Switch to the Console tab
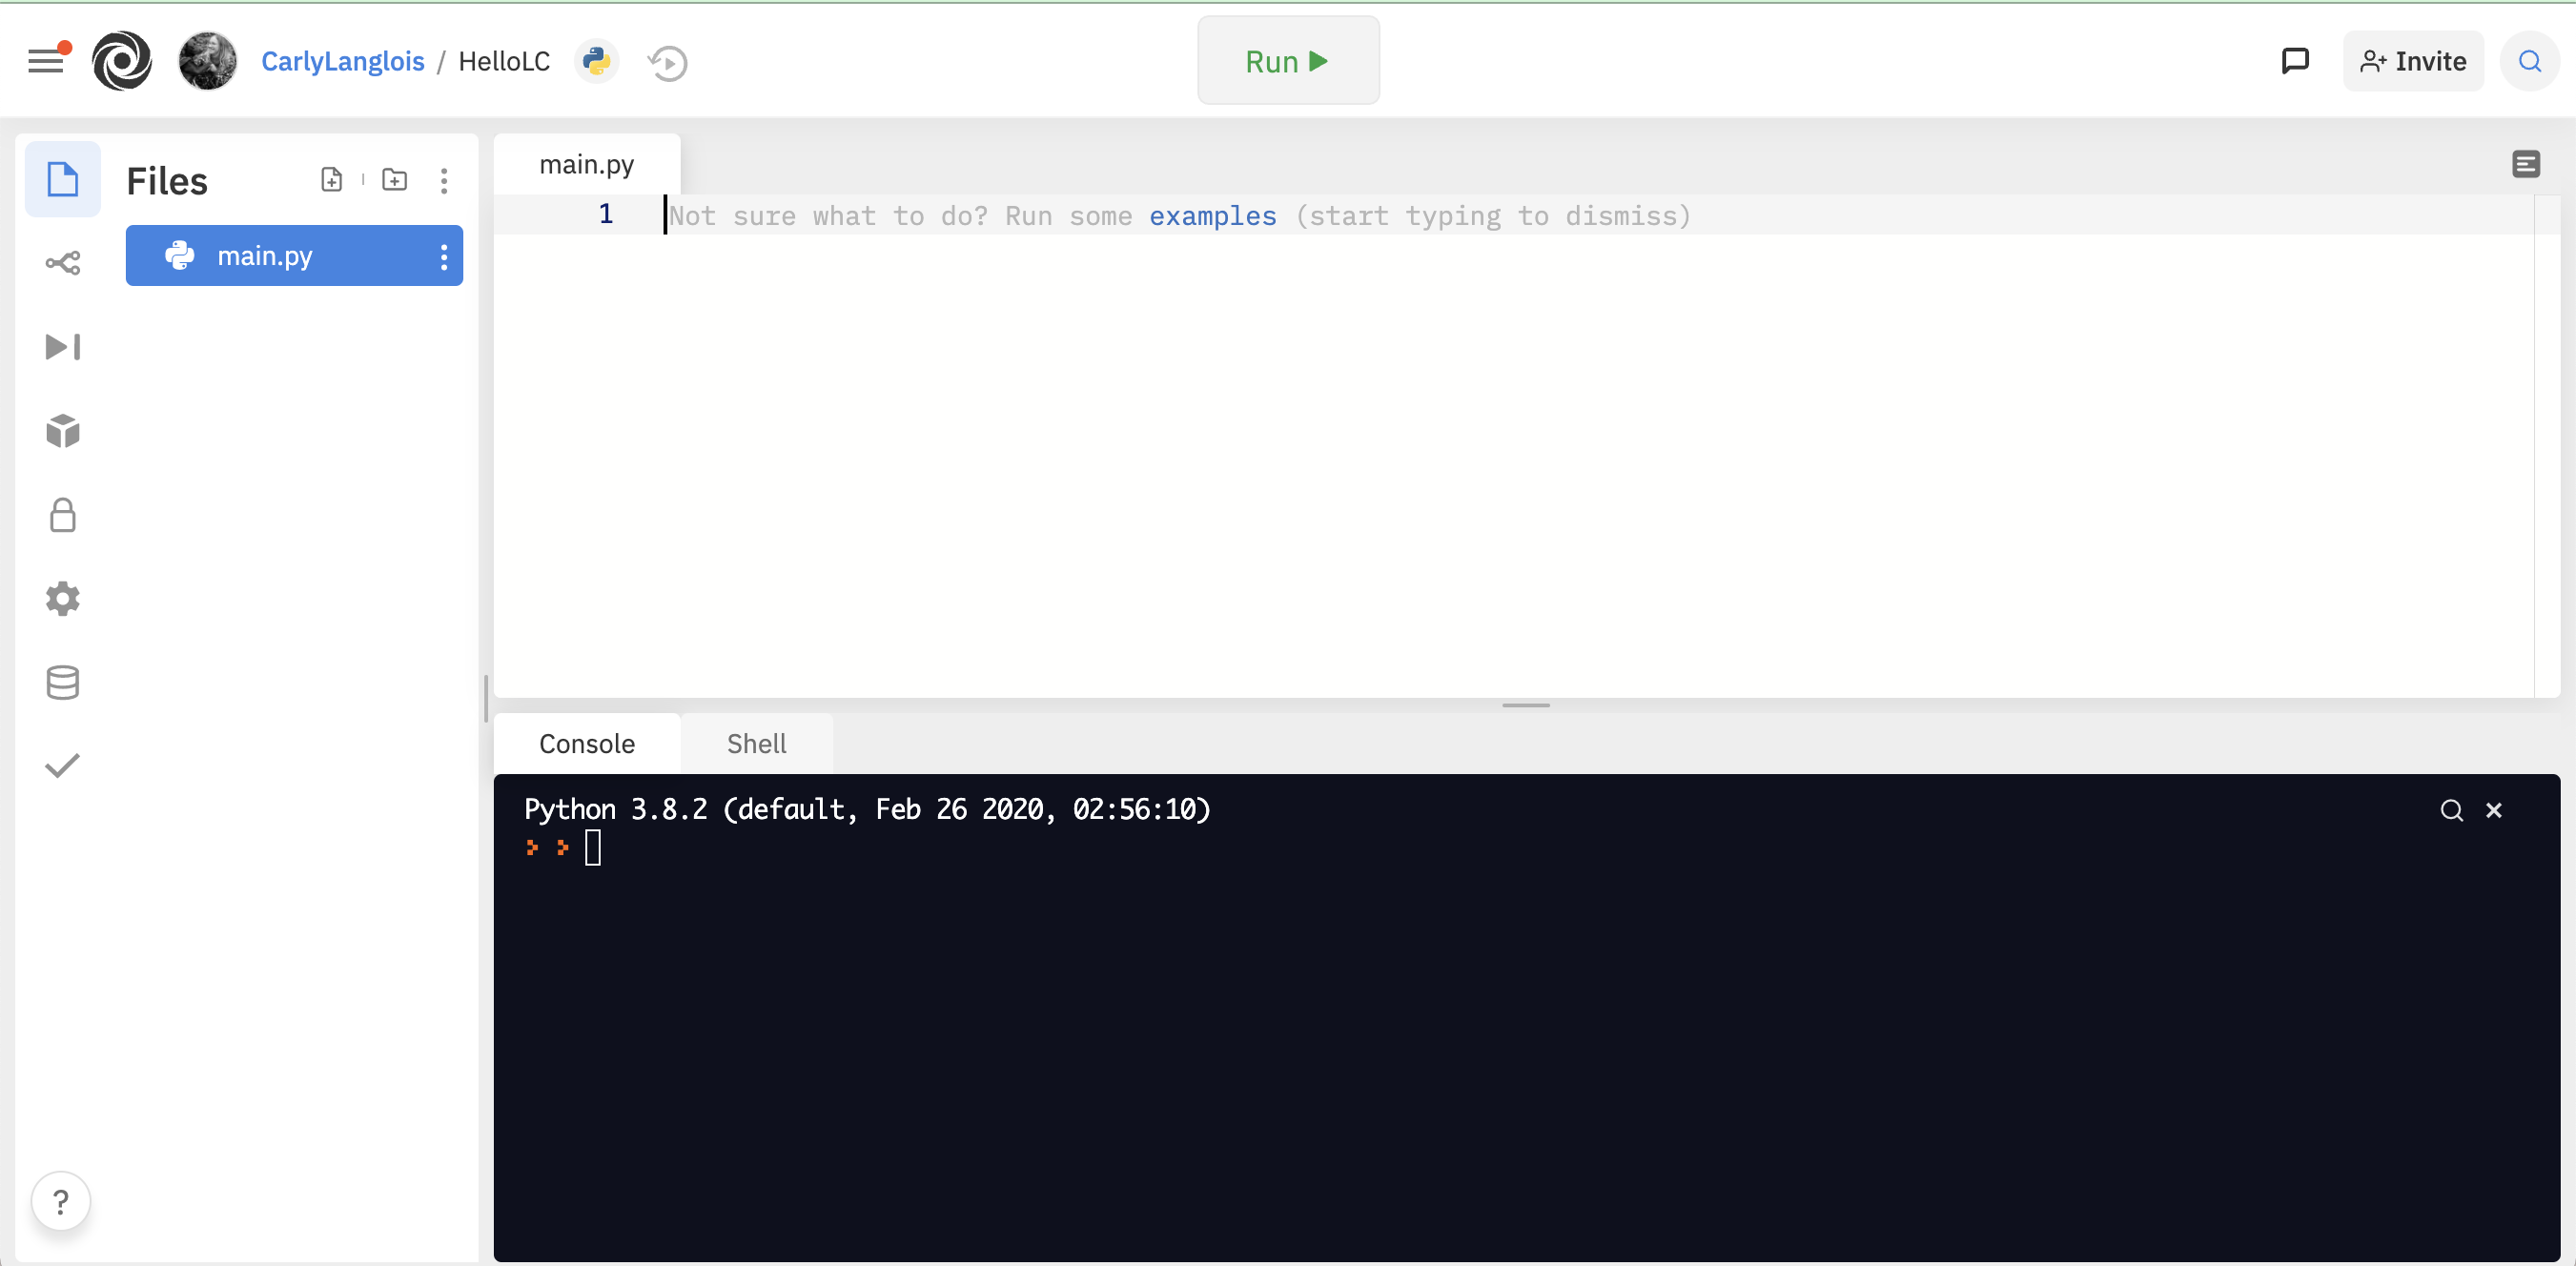2576x1266 pixels. (x=587, y=744)
